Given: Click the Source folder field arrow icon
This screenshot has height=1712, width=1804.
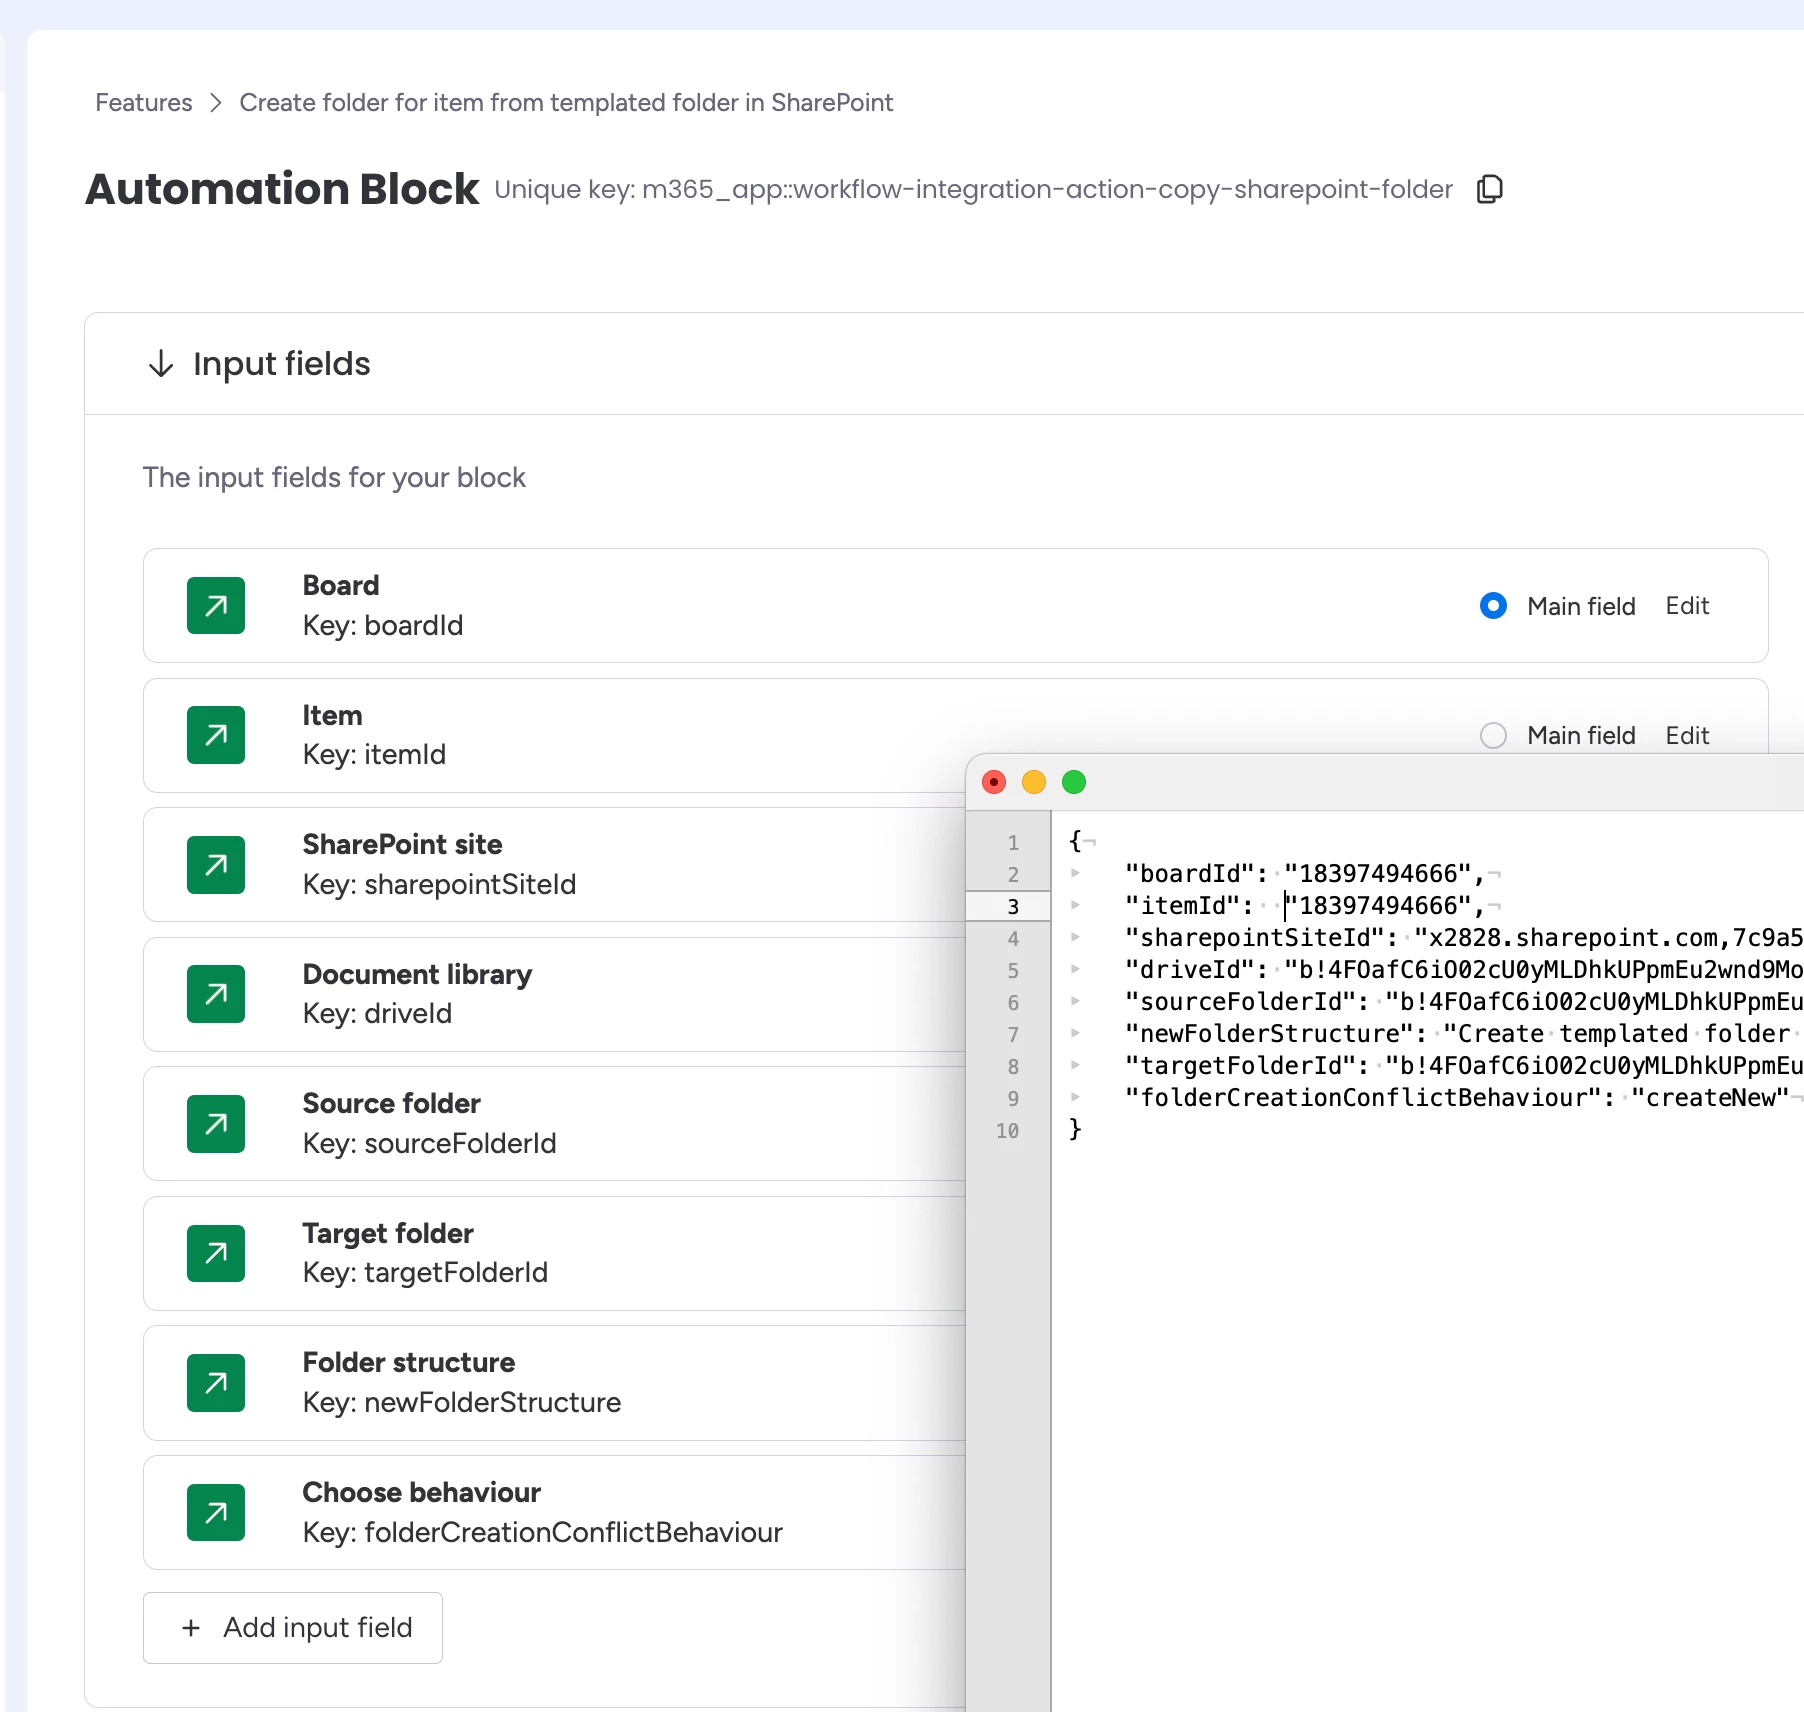Looking at the screenshot, I should [216, 1124].
